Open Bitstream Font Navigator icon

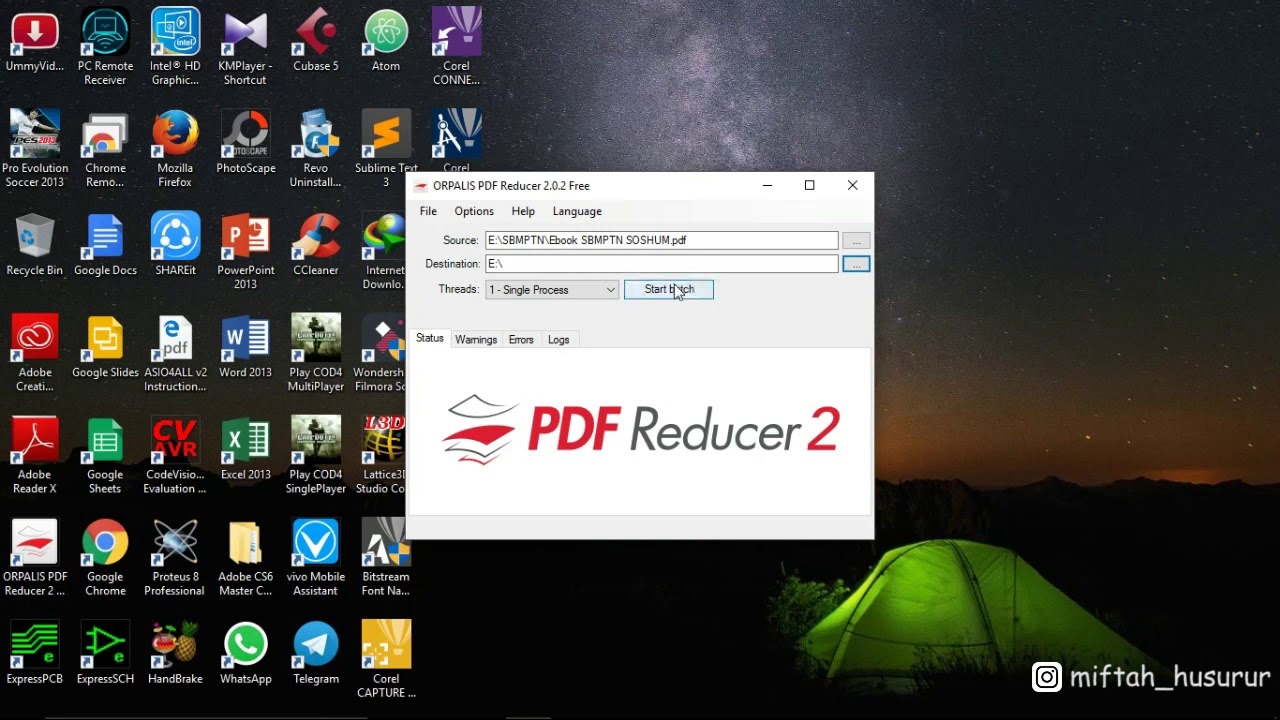[x=386, y=556]
